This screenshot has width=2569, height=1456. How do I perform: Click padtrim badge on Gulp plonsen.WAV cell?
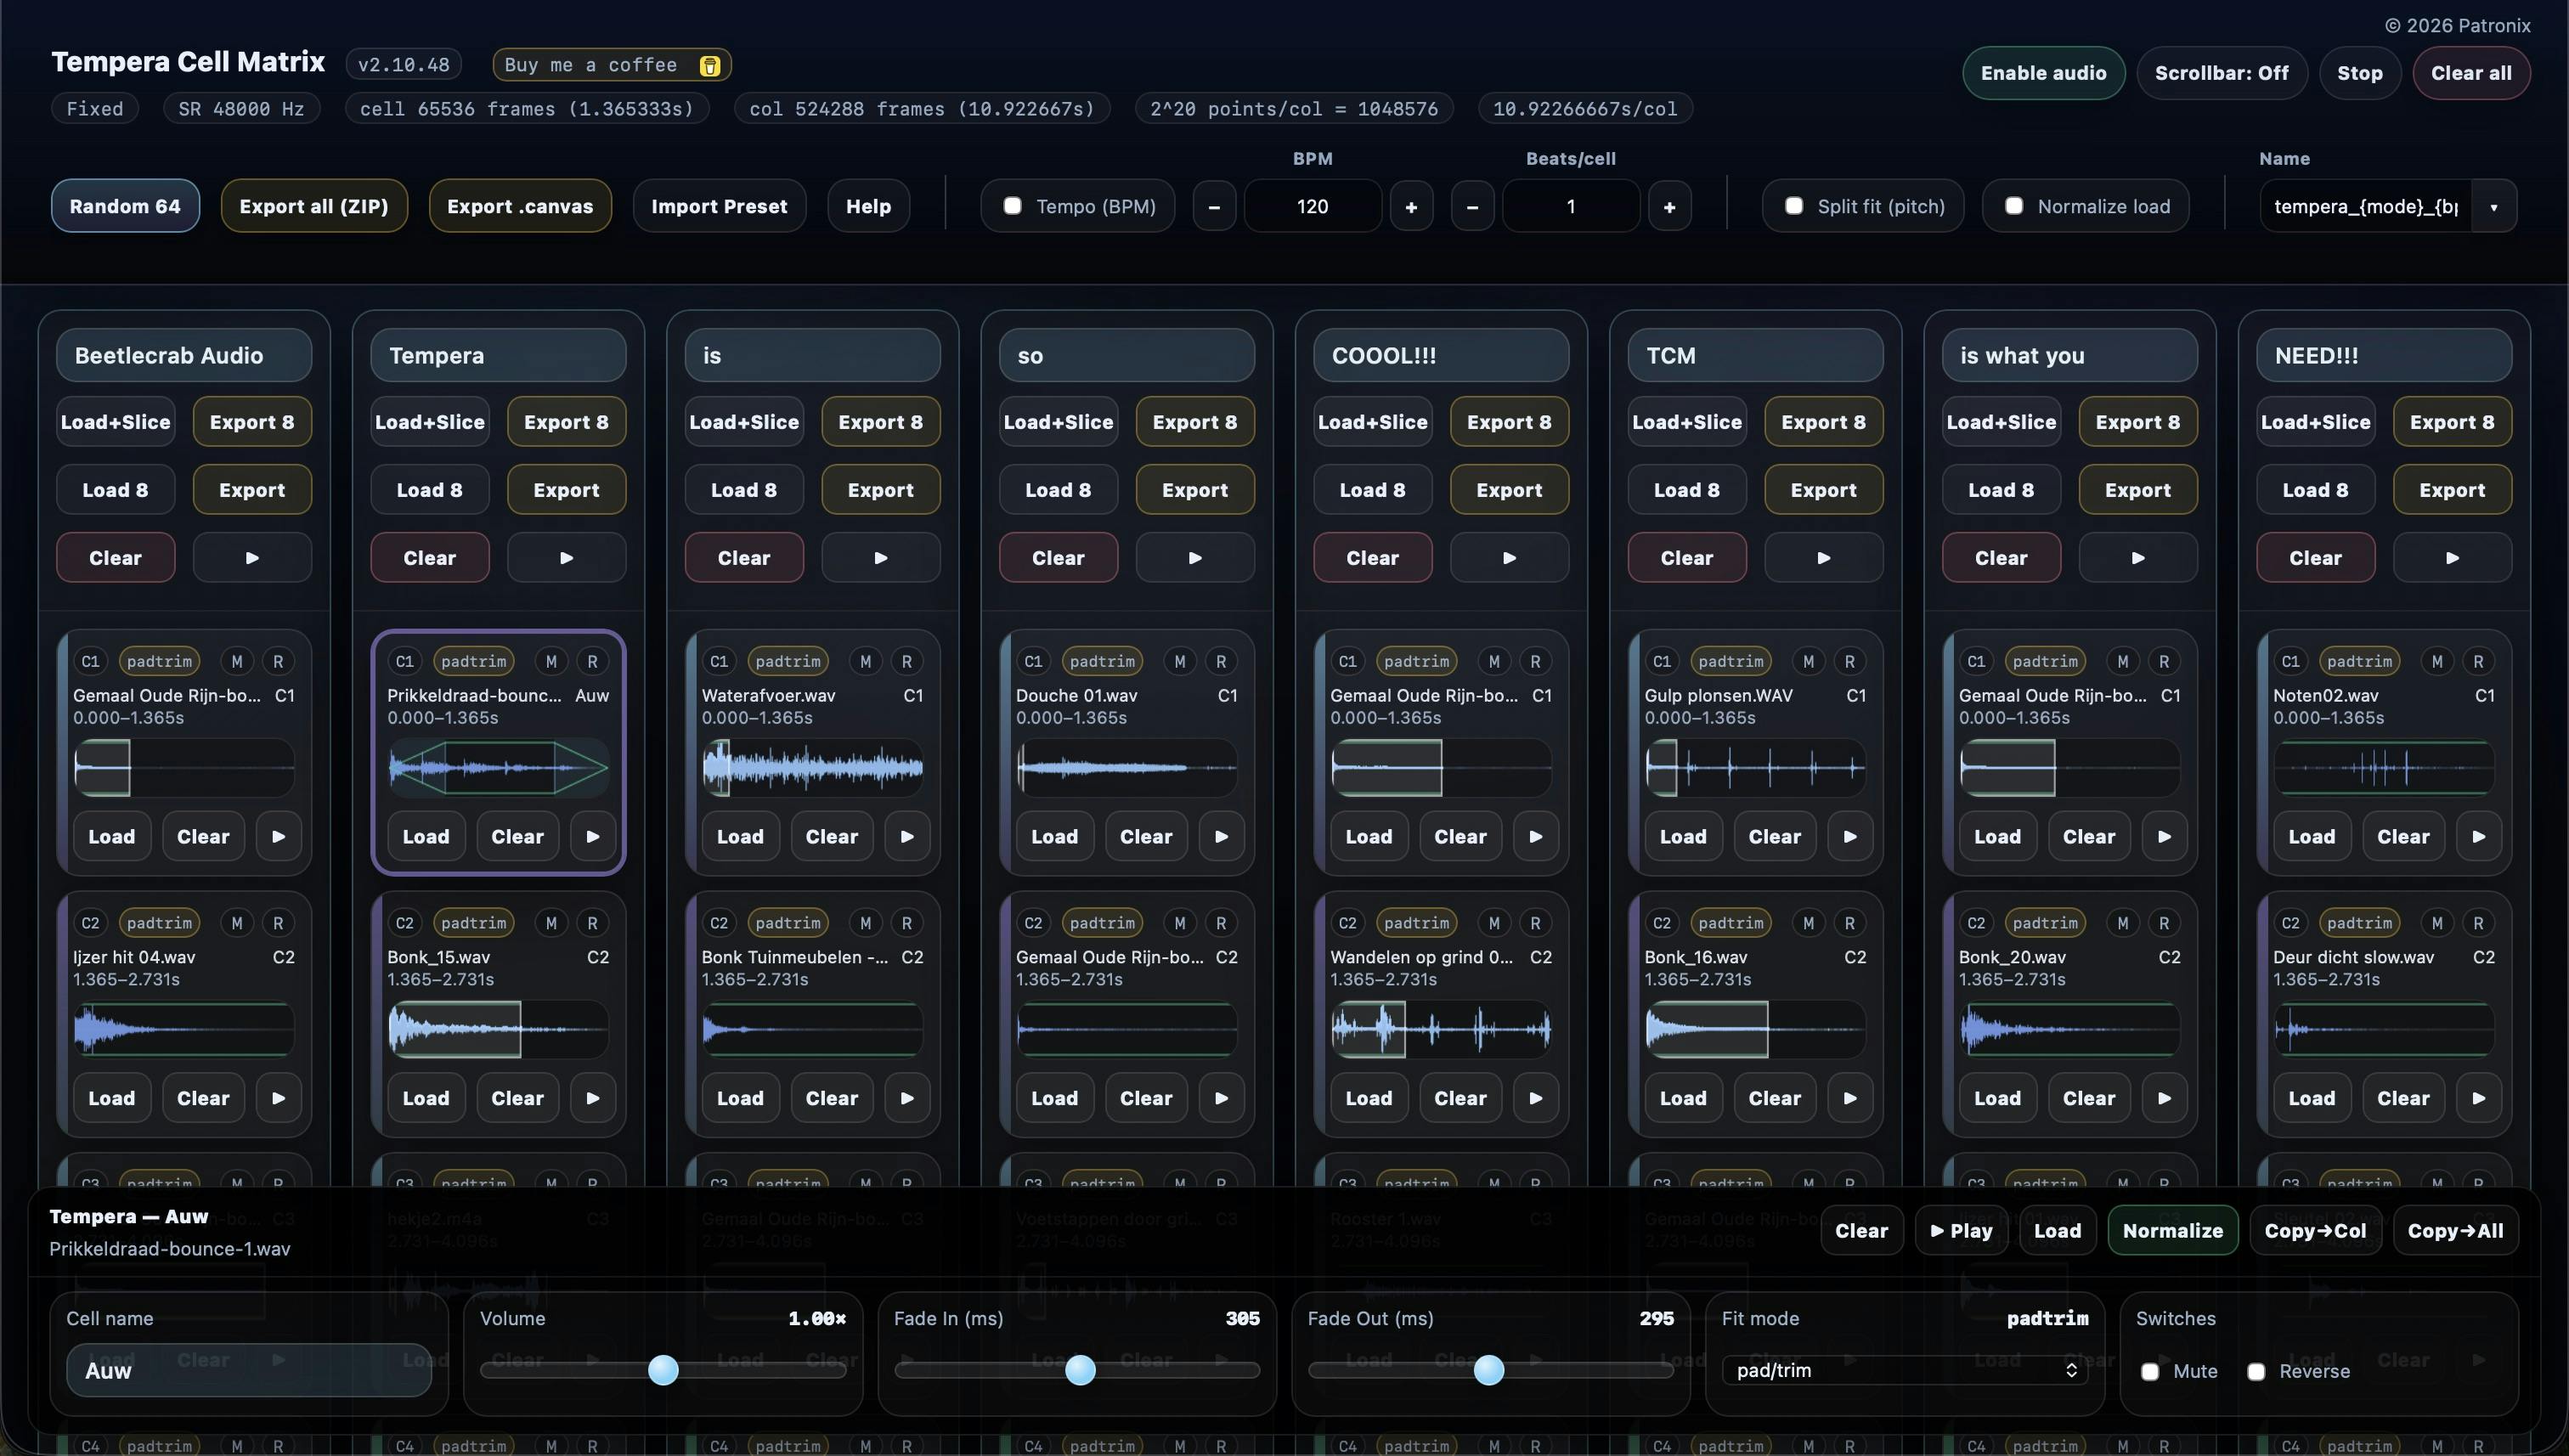tap(1731, 661)
